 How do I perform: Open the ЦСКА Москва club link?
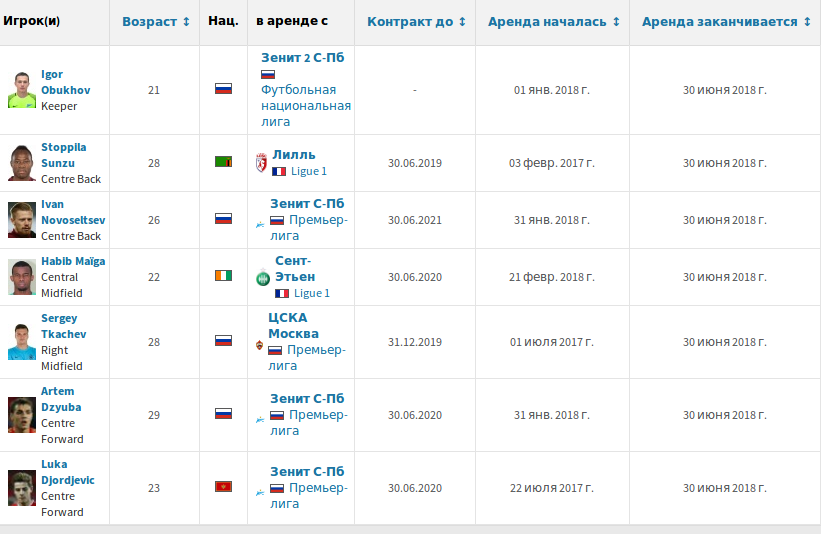294,325
